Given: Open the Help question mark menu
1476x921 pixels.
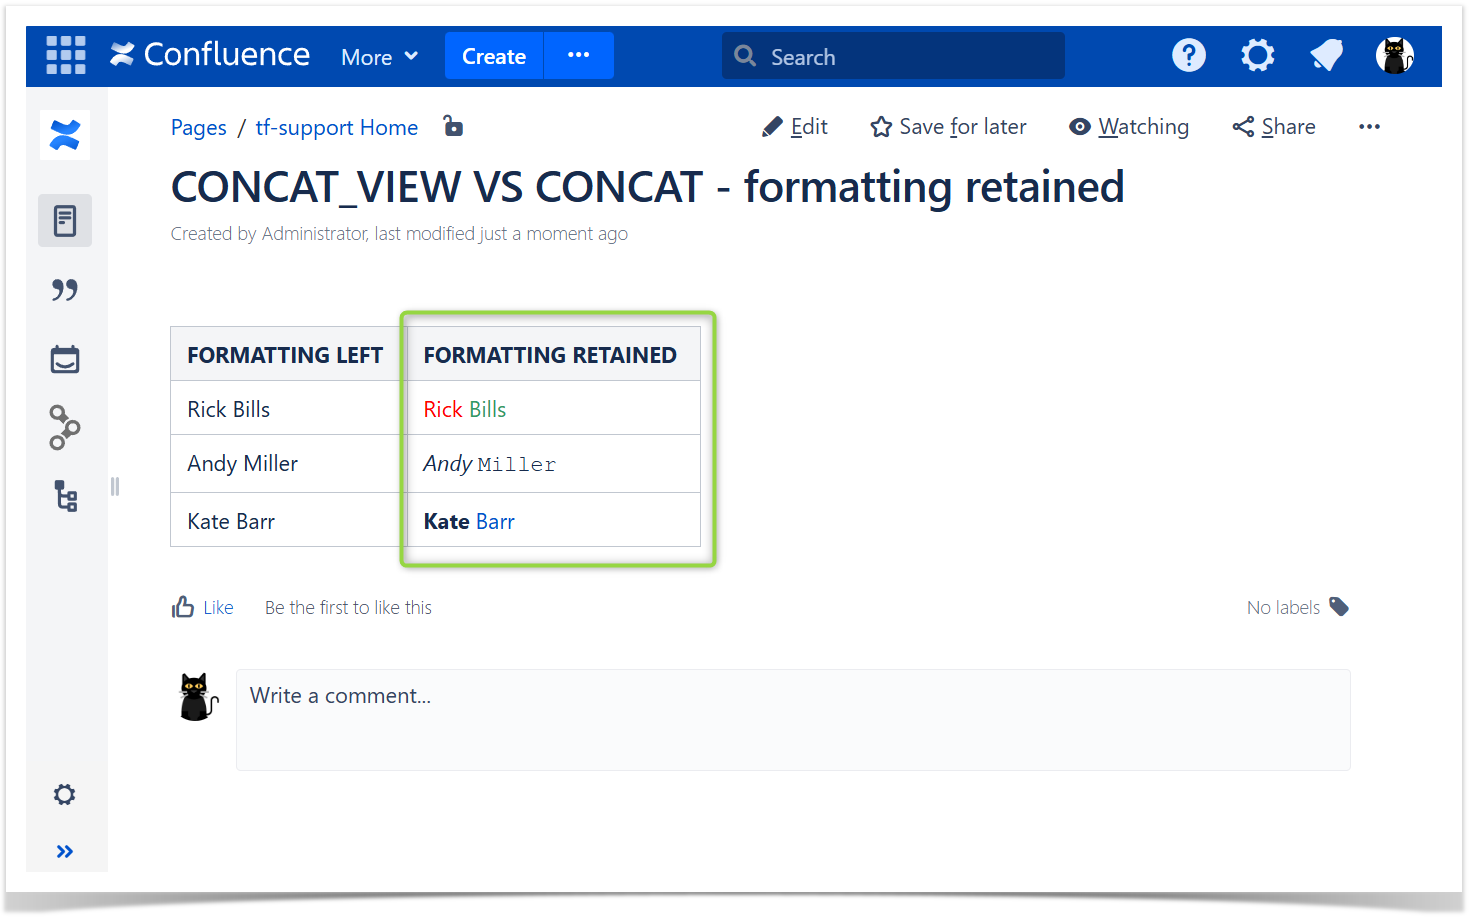Looking at the screenshot, I should (x=1188, y=55).
